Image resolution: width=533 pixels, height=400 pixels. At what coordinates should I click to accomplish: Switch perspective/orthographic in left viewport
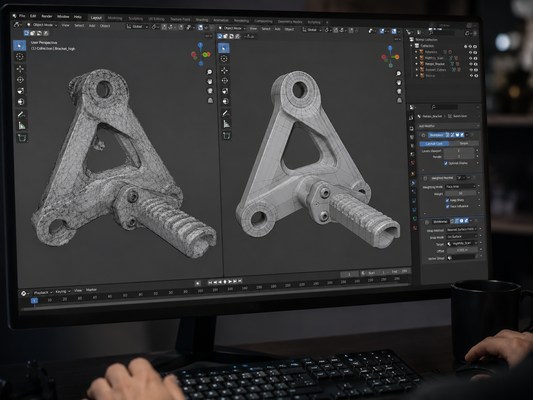point(210,100)
